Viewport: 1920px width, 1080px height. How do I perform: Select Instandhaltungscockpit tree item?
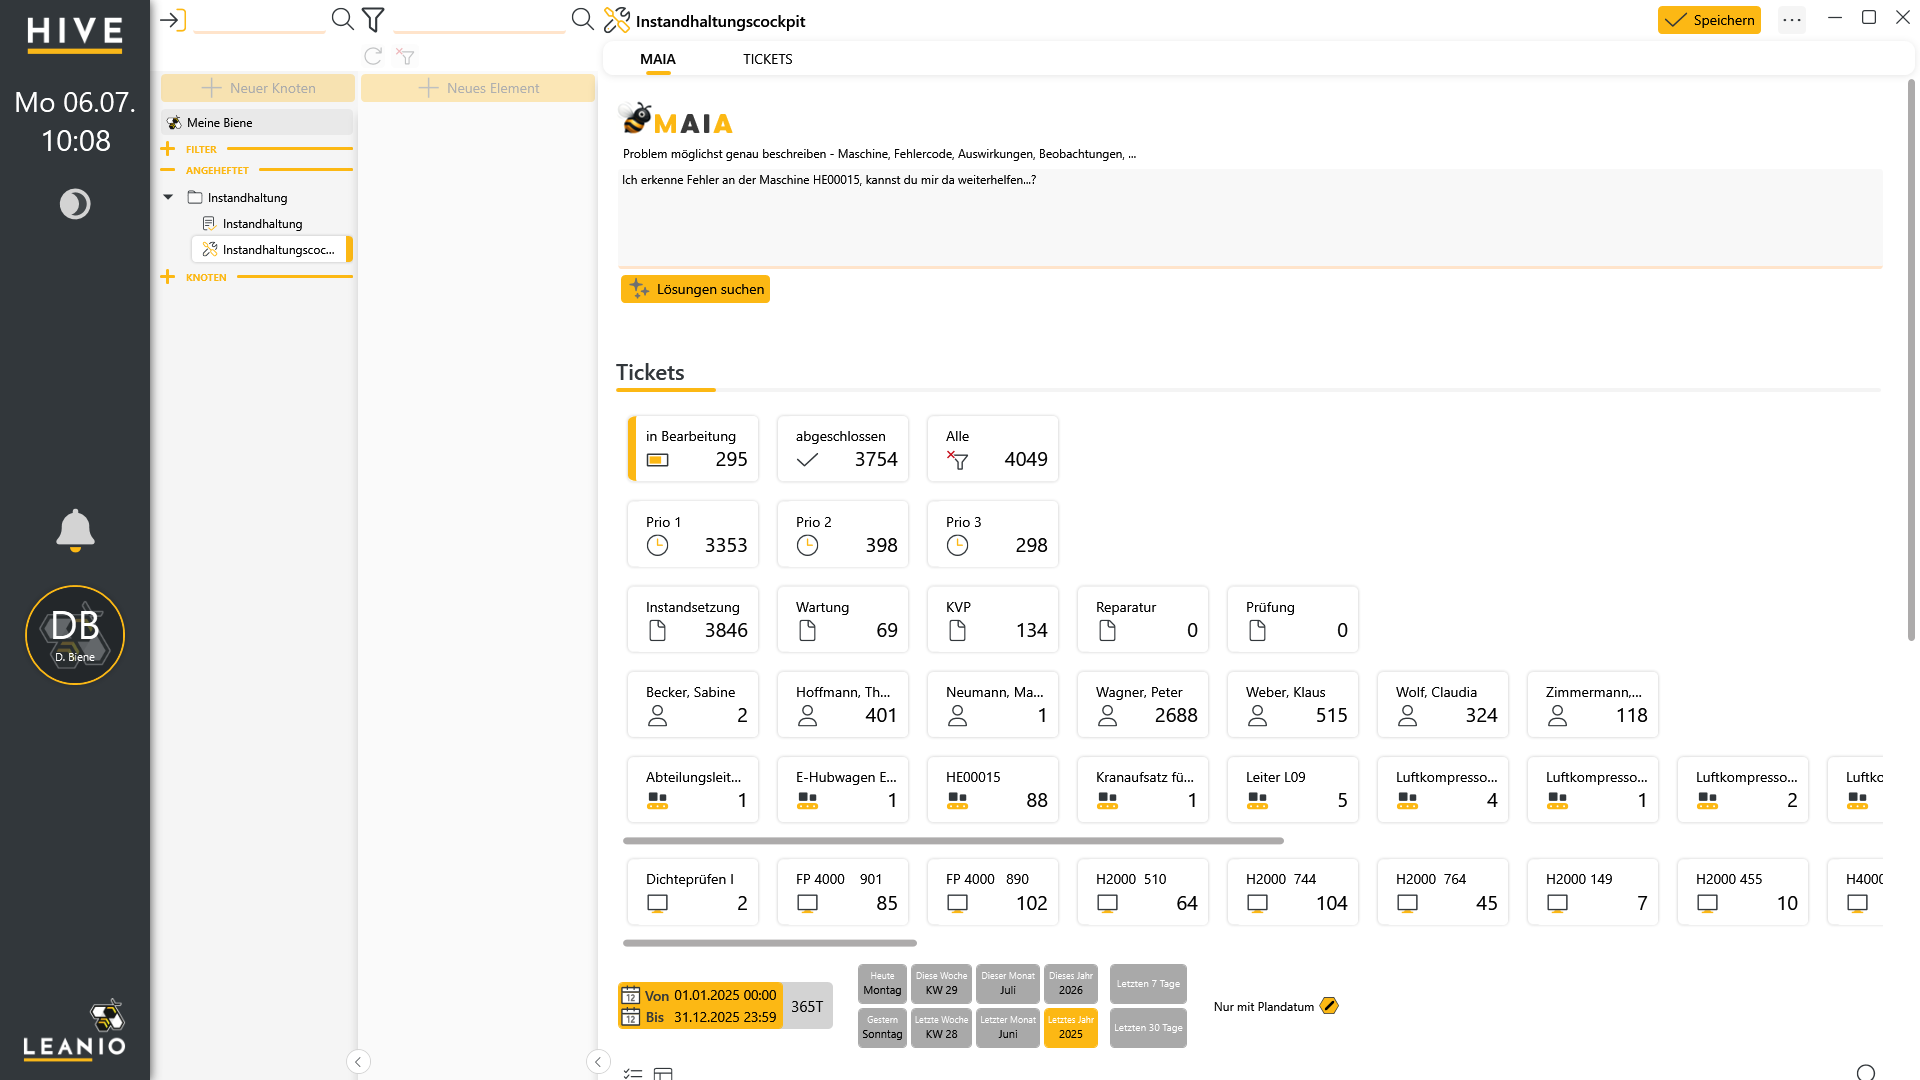(x=271, y=249)
